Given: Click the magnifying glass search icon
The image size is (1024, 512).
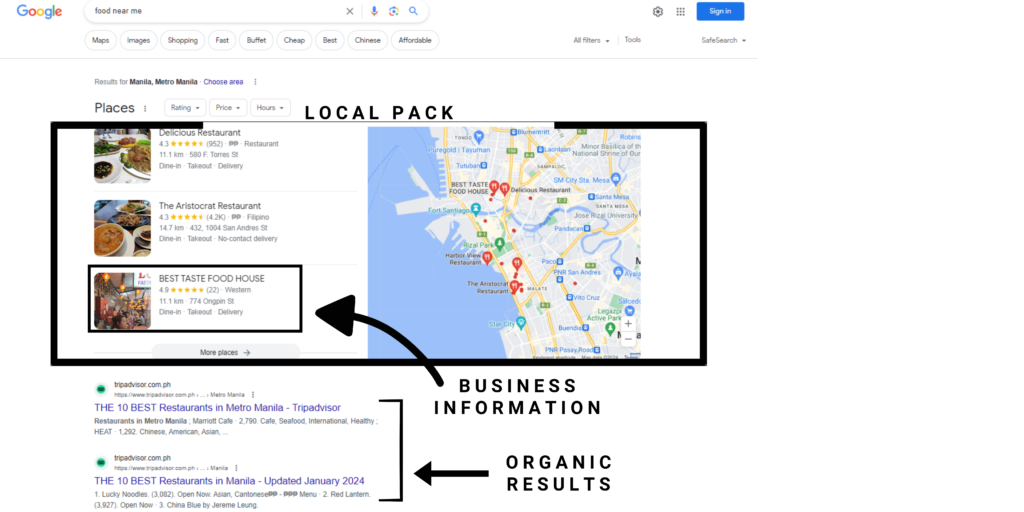Looking at the screenshot, I should click(412, 11).
